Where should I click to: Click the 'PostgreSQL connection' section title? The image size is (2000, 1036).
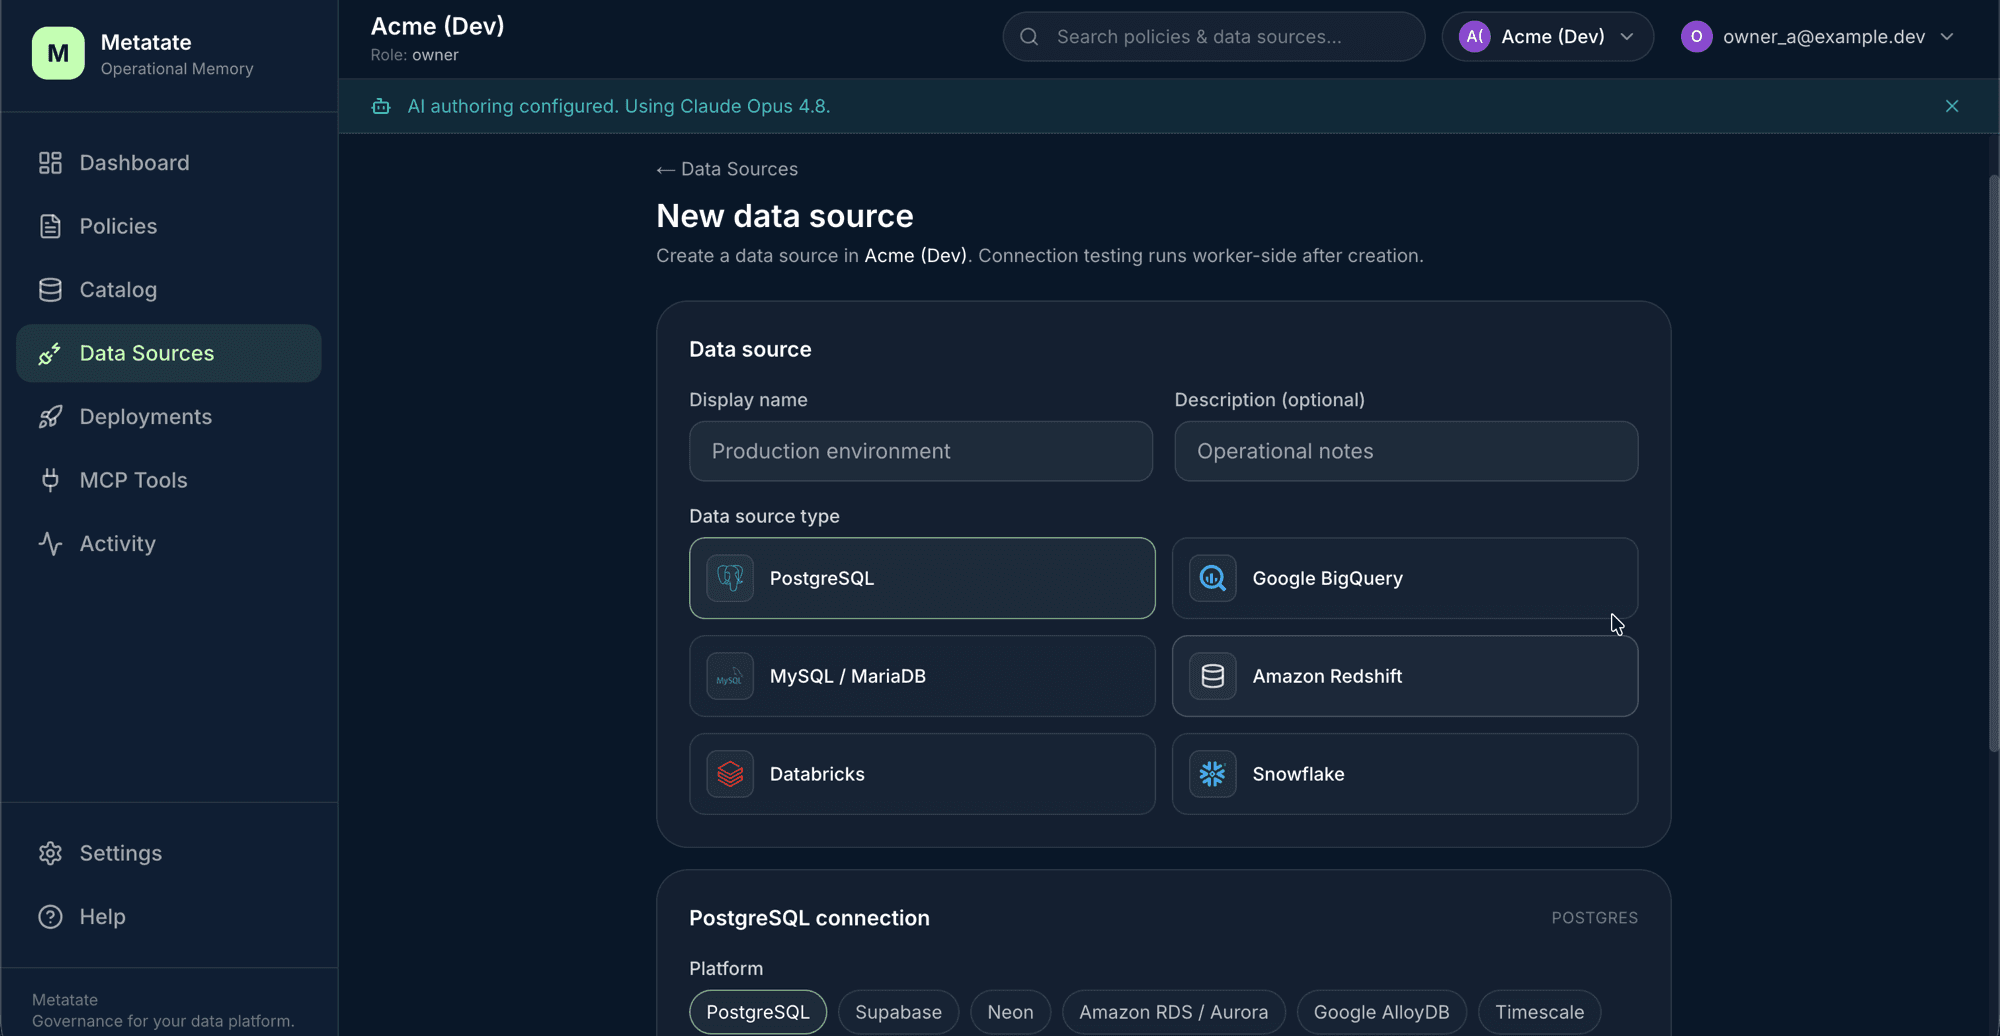[809, 918]
